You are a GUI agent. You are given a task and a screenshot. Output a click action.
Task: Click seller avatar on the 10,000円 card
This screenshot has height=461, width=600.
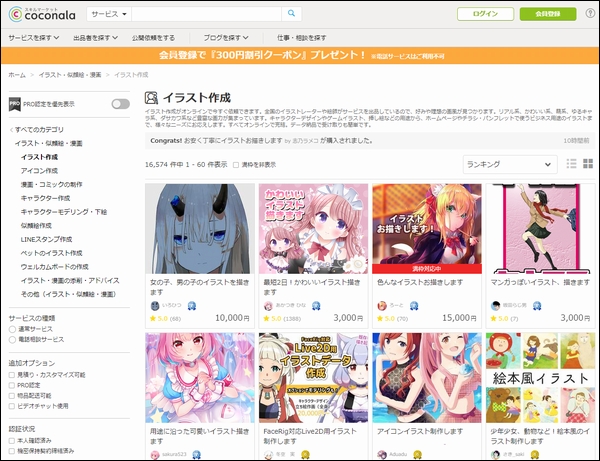[155, 305]
